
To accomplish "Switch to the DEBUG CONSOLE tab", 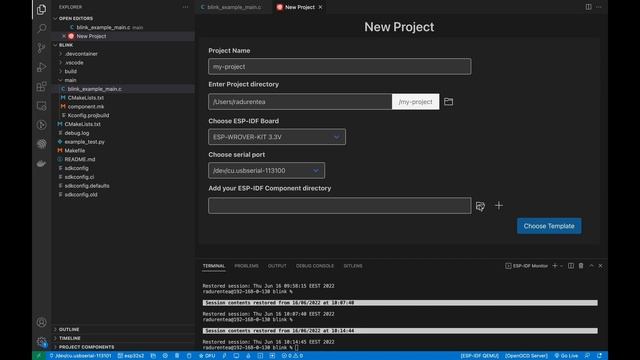I will (315, 266).
